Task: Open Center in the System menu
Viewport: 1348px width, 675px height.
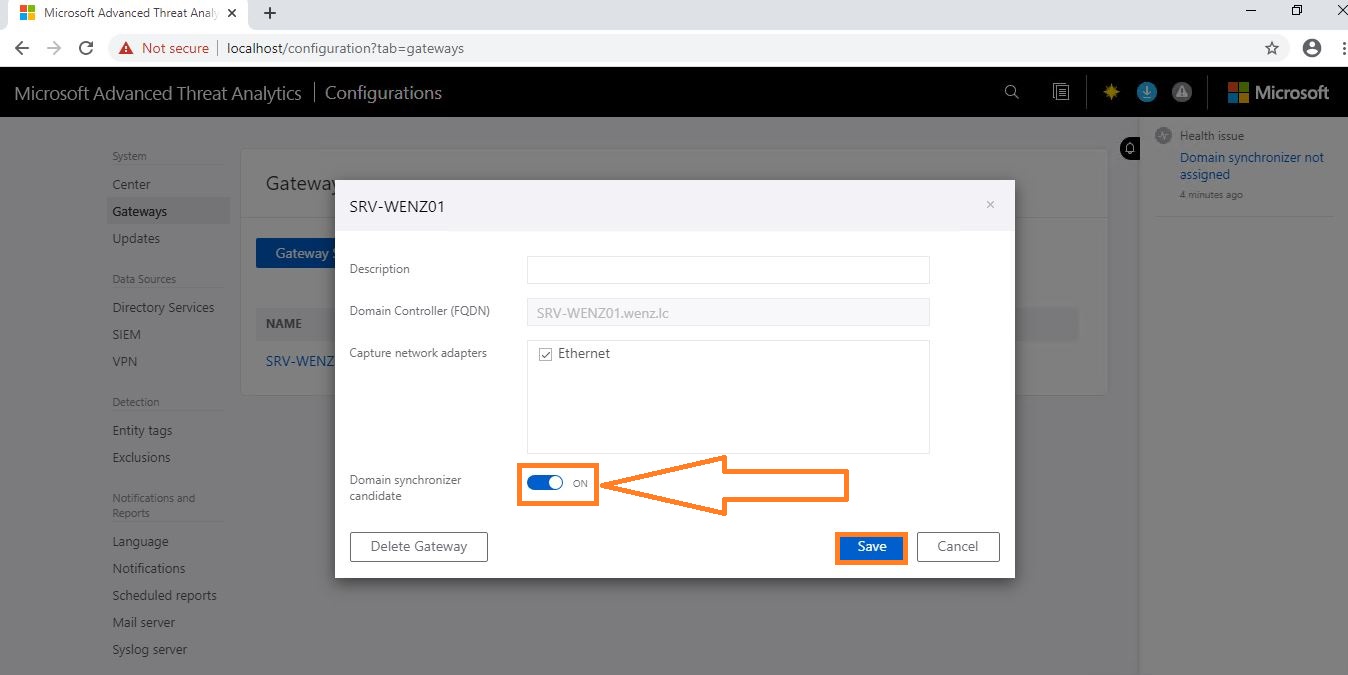Action: (x=131, y=184)
